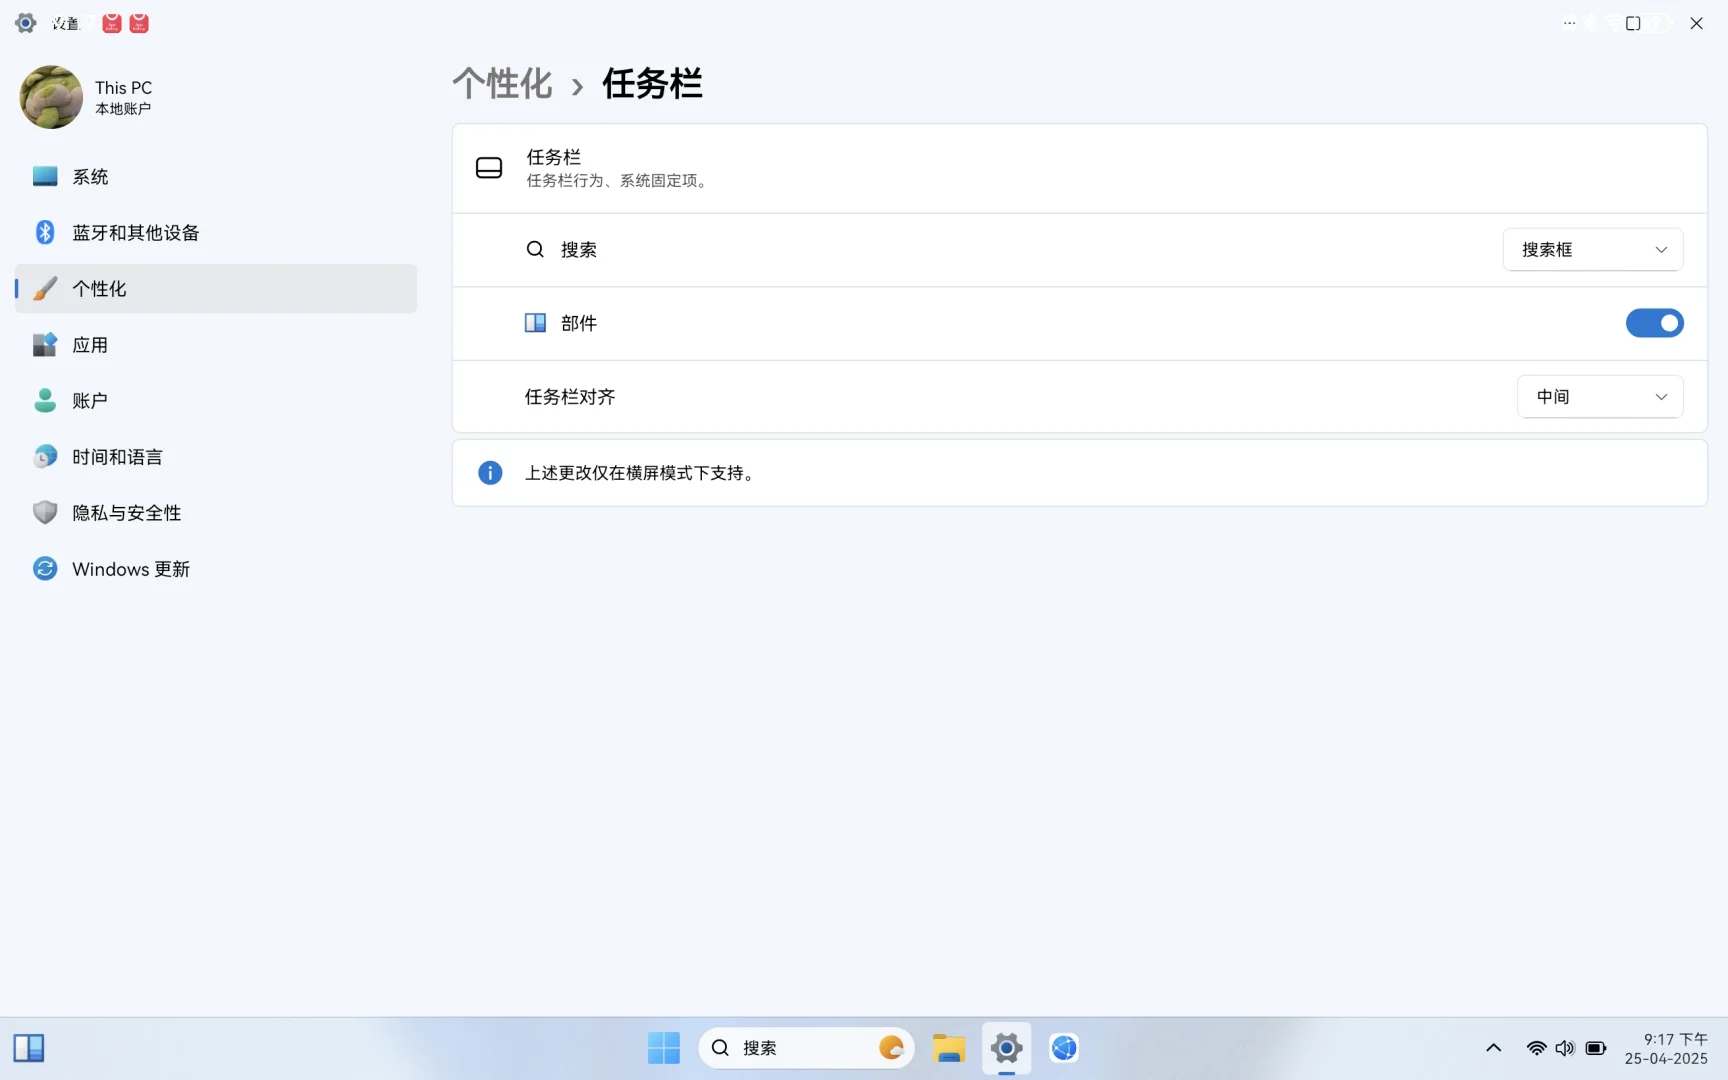The height and width of the screenshot is (1080, 1728).
Task: Navigate back via the 个性化 breadcrumb
Action: (x=501, y=84)
